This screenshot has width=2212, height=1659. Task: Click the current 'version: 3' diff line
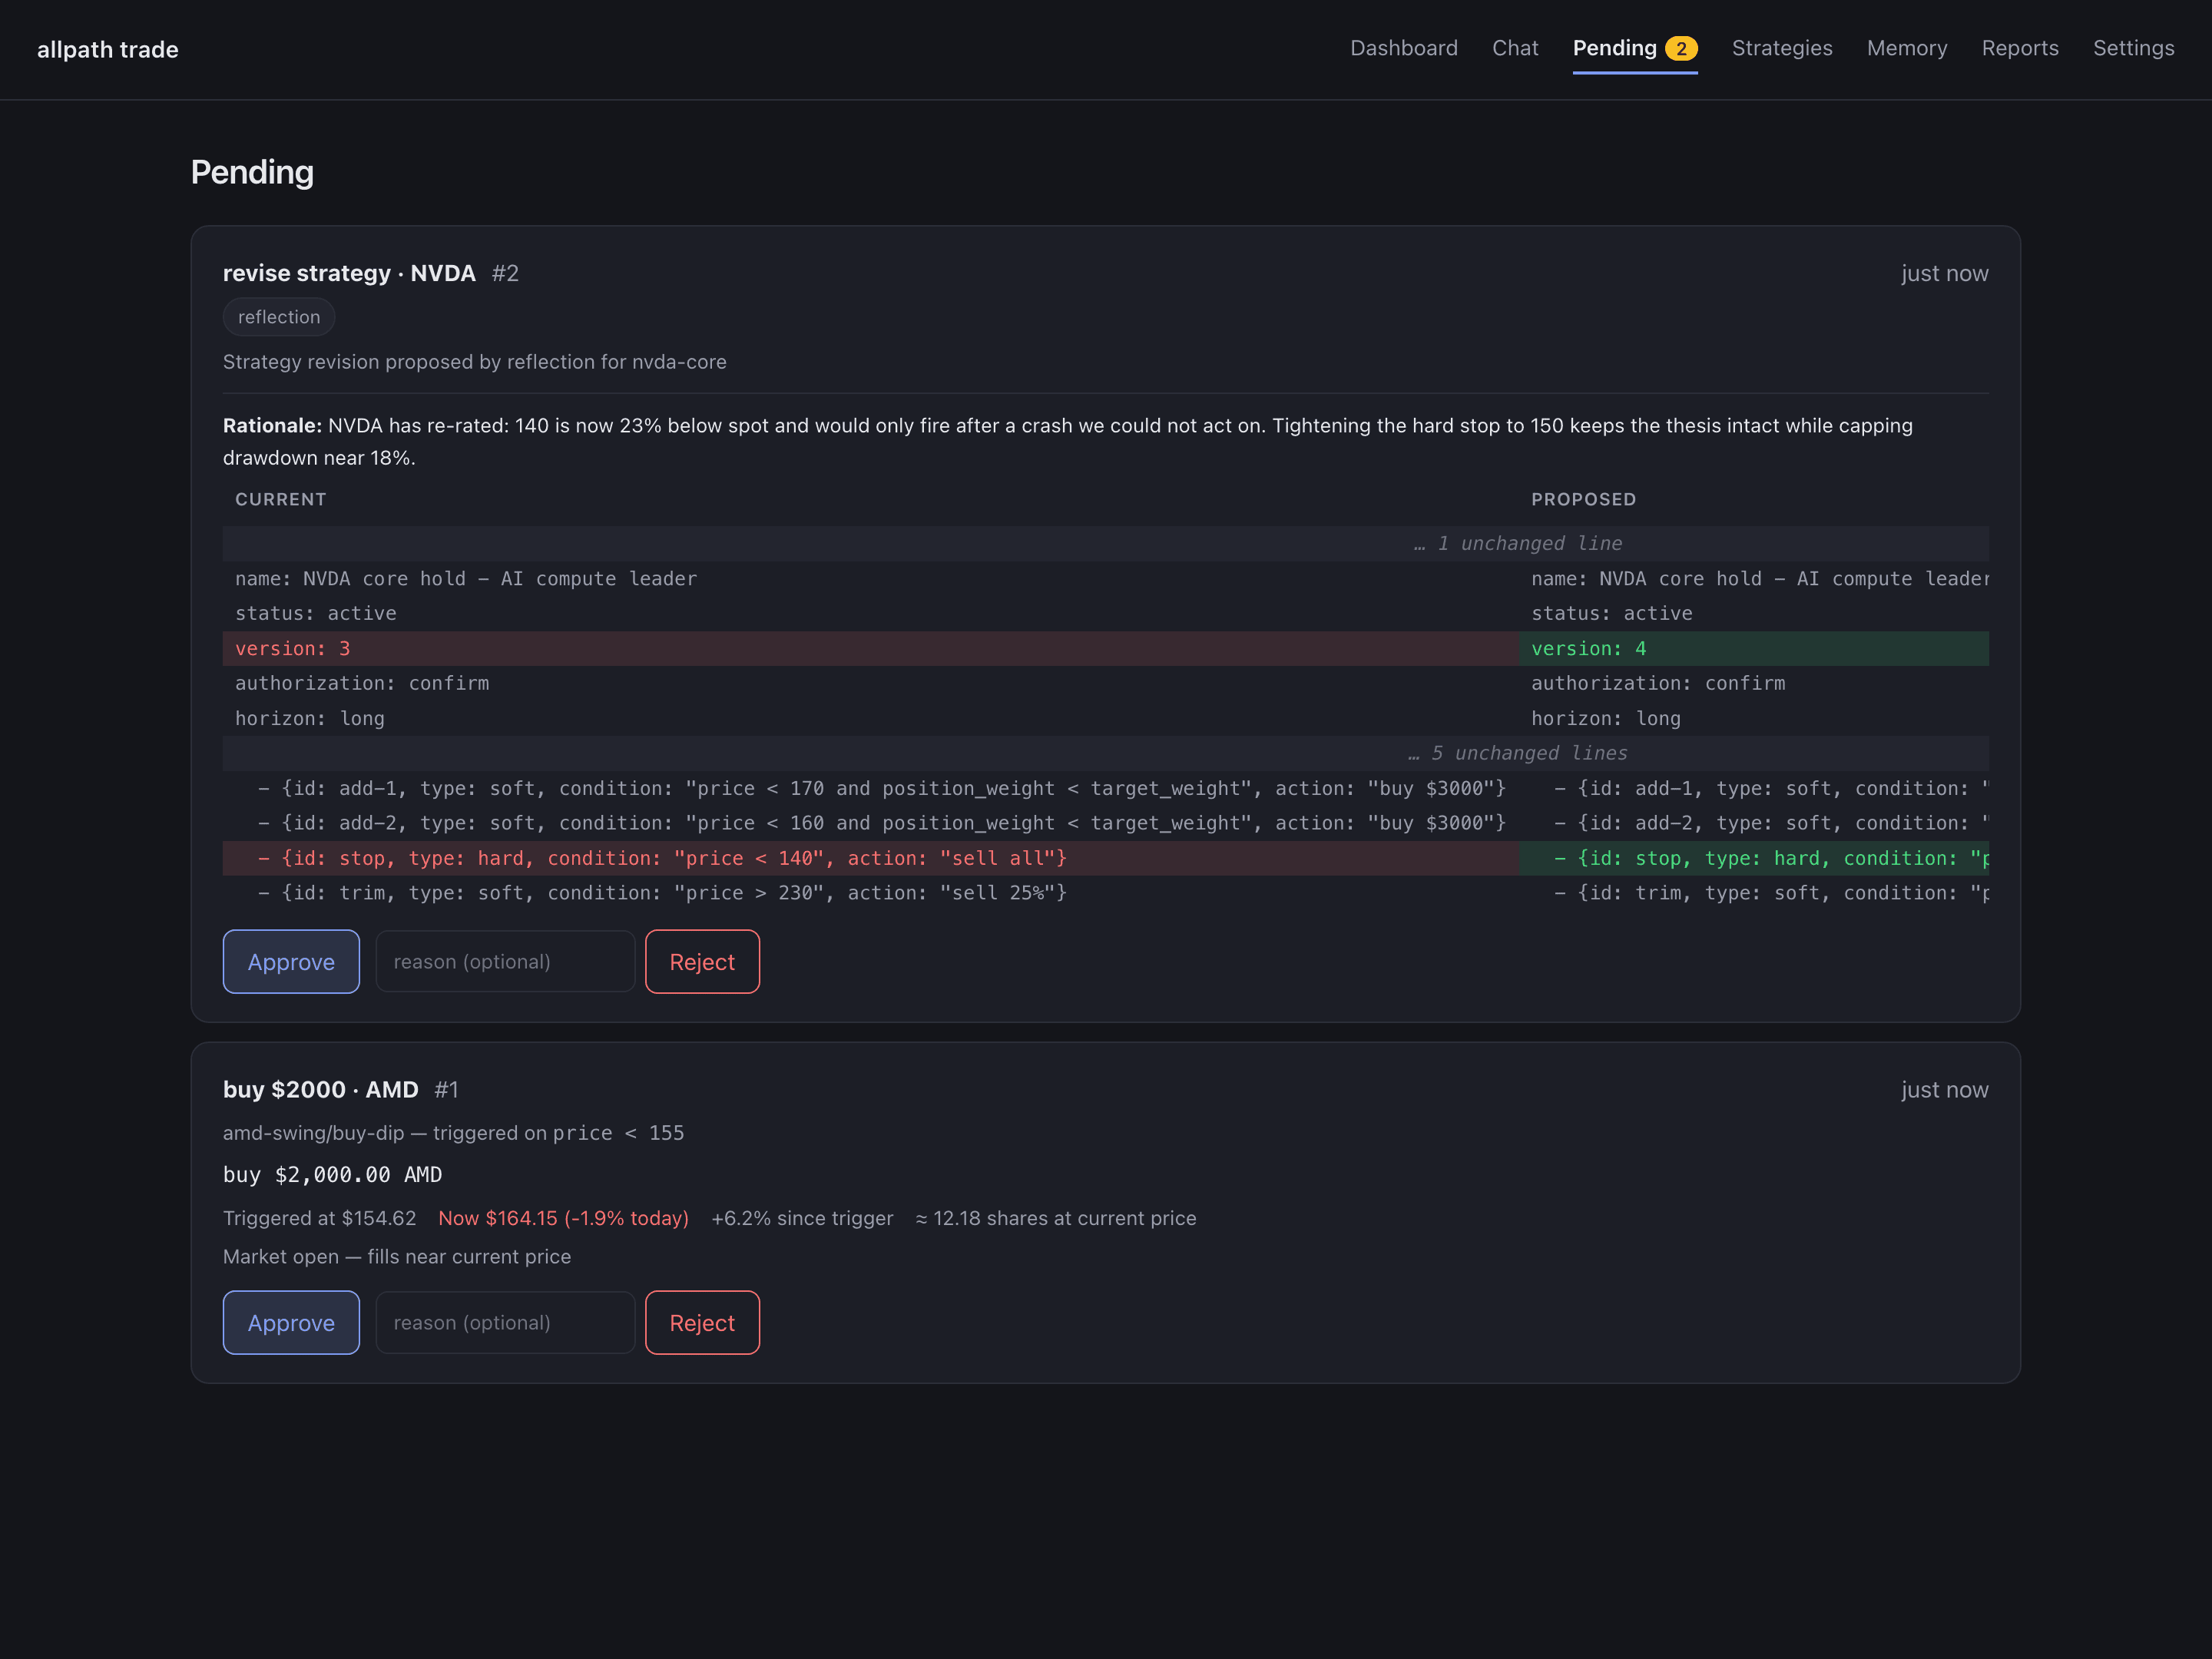871,648
